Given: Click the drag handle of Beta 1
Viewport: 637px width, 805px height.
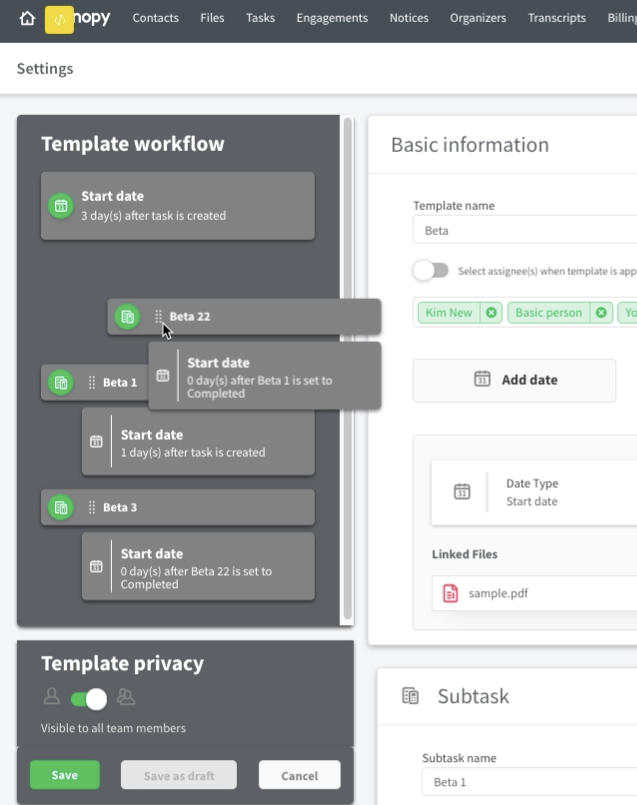Looking at the screenshot, I should tap(91, 382).
